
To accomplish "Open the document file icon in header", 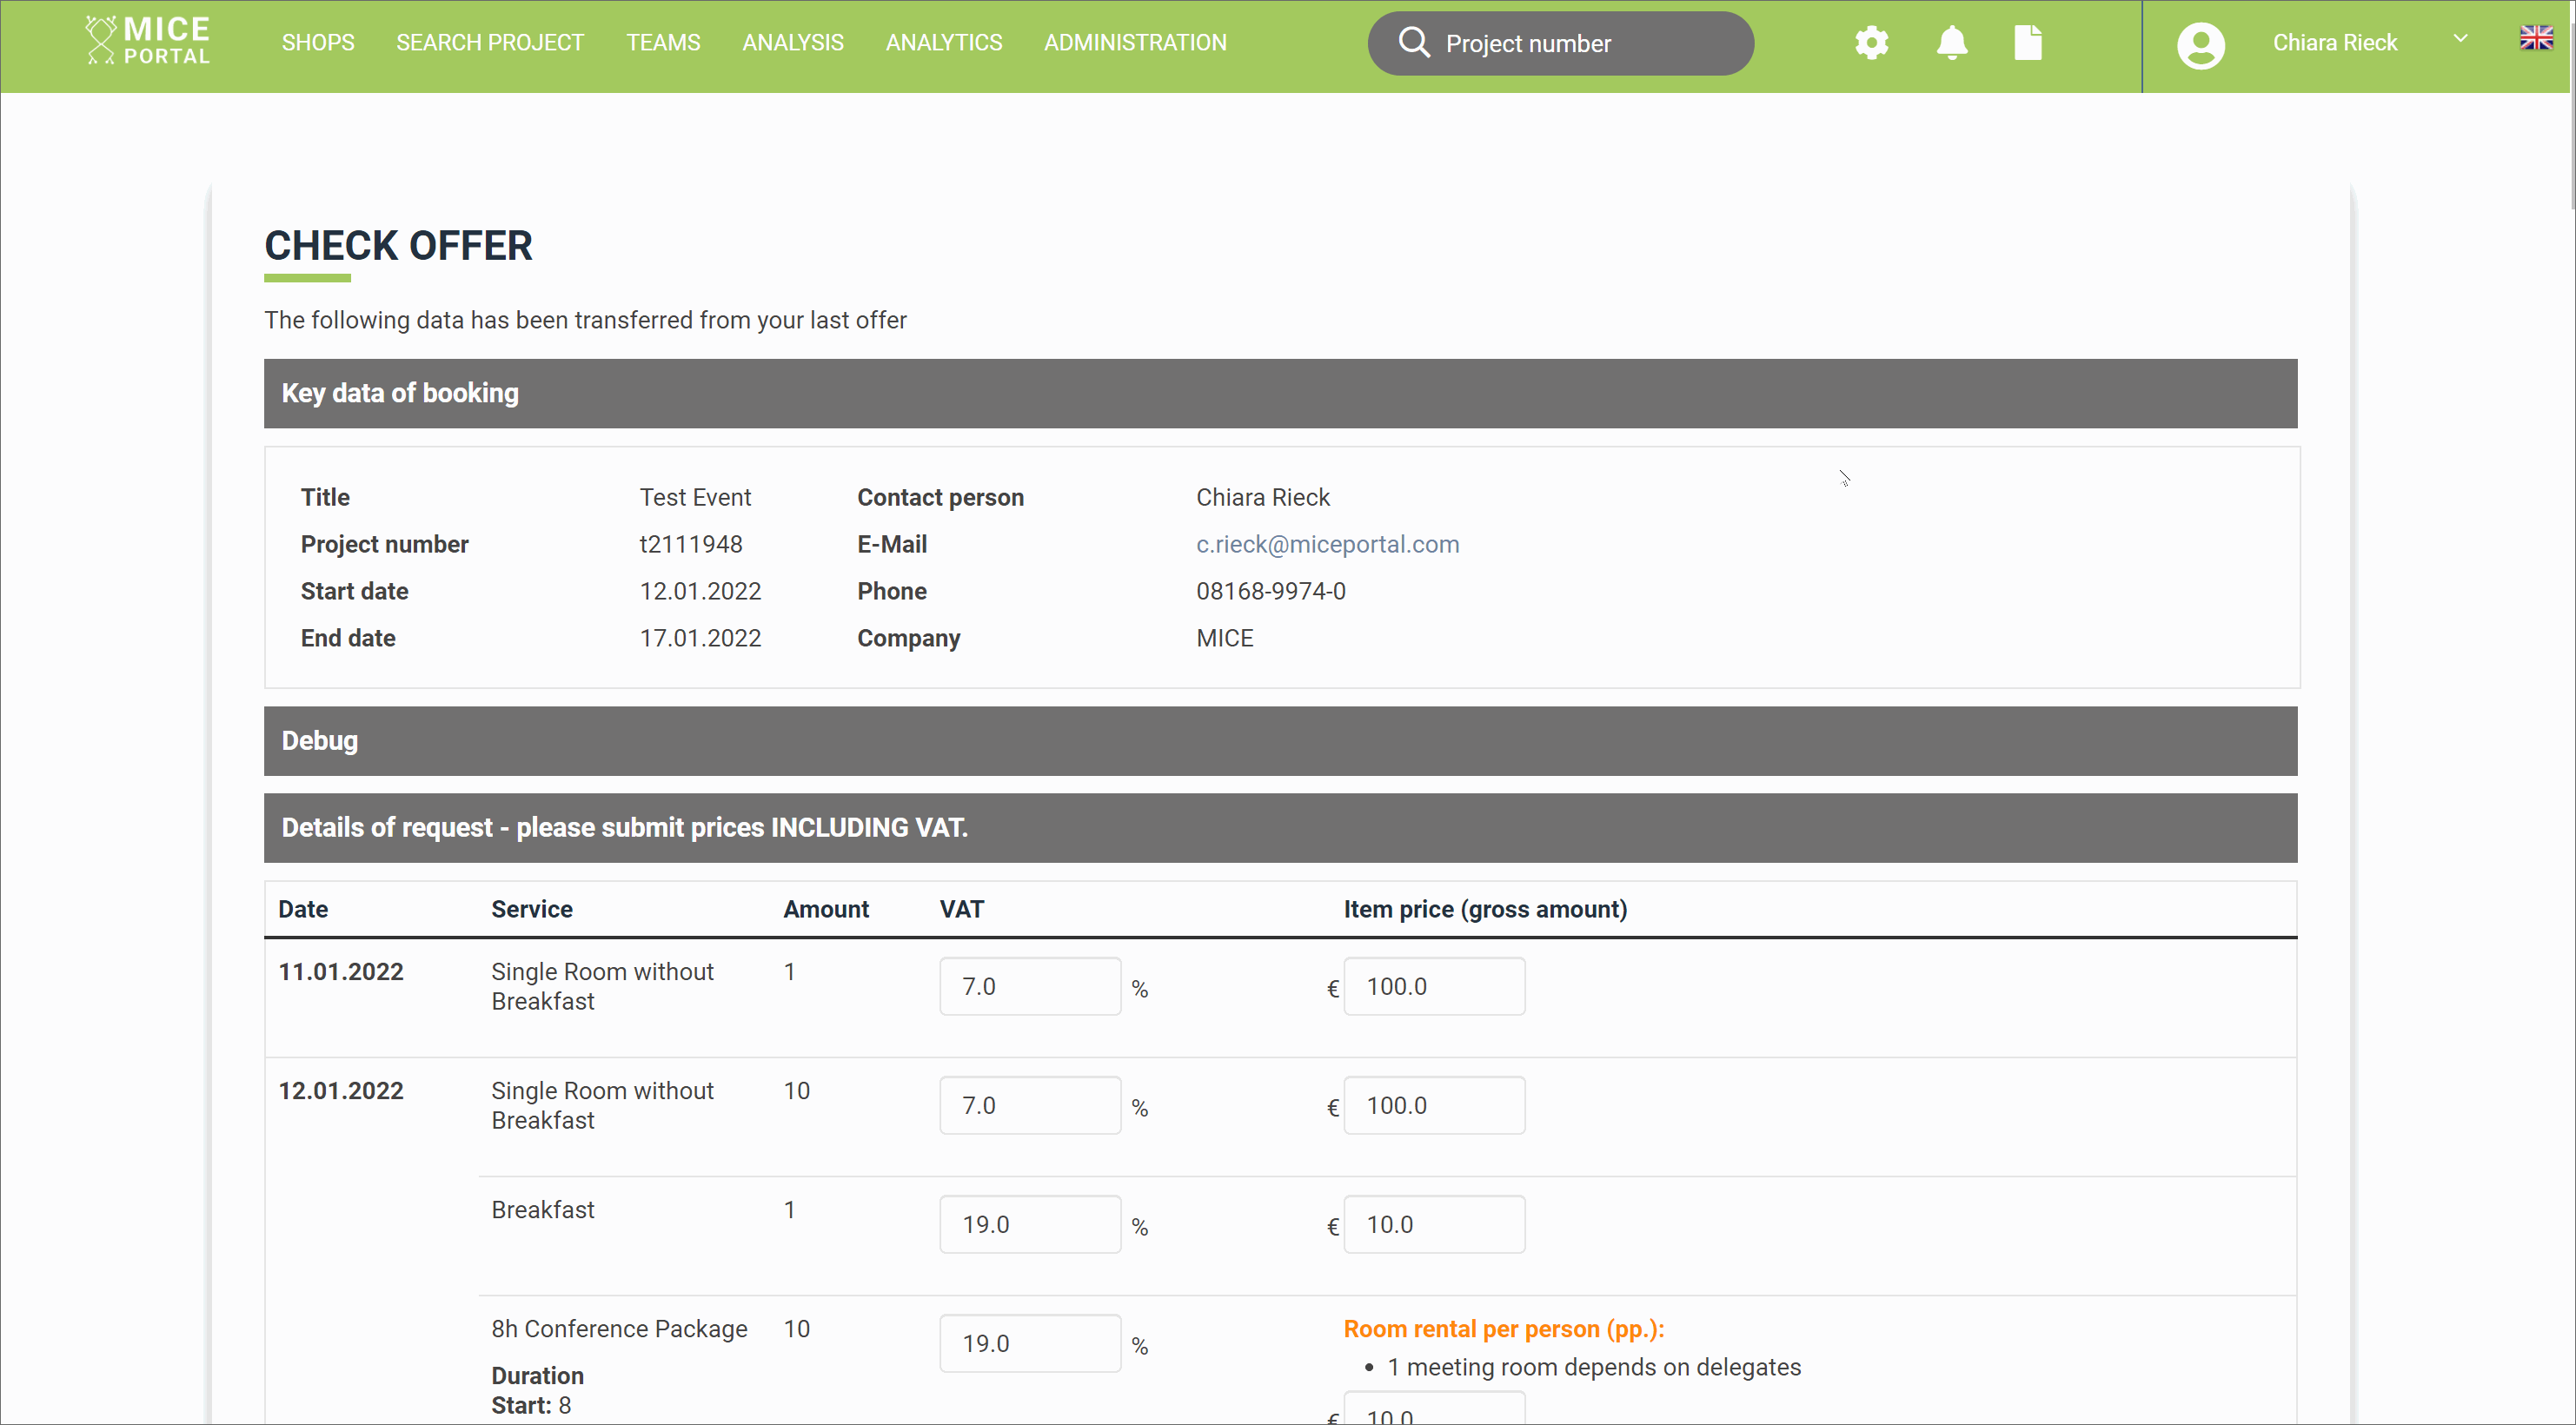I will 2027,43.
